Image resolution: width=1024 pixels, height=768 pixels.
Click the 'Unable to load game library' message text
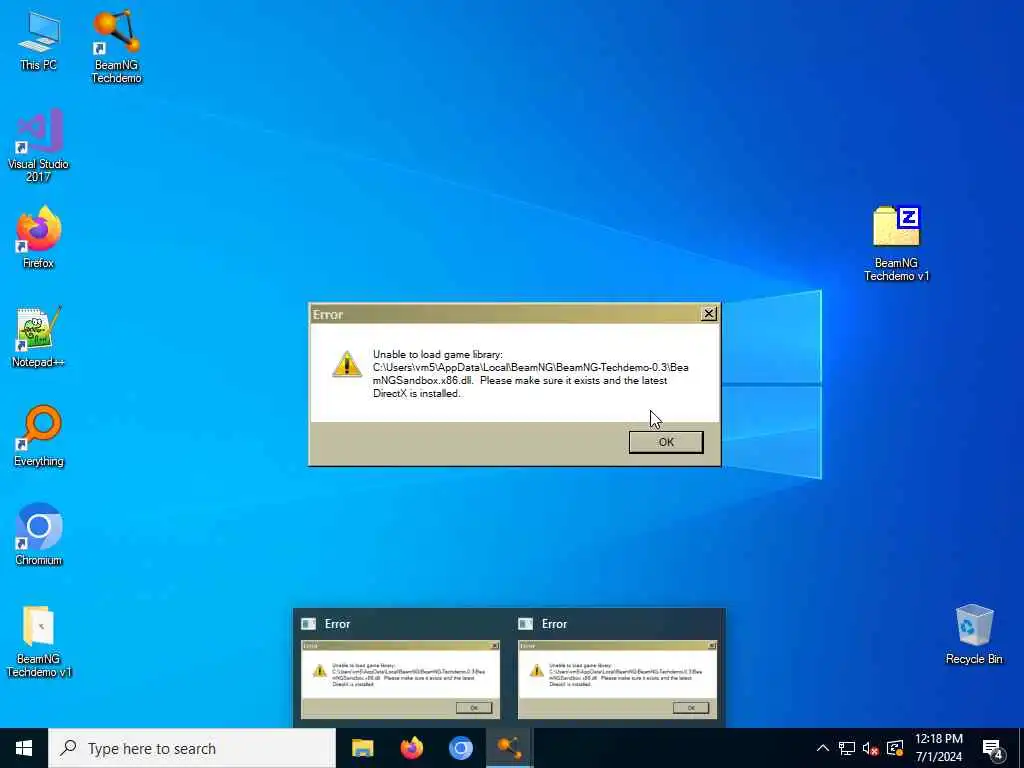click(530, 374)
